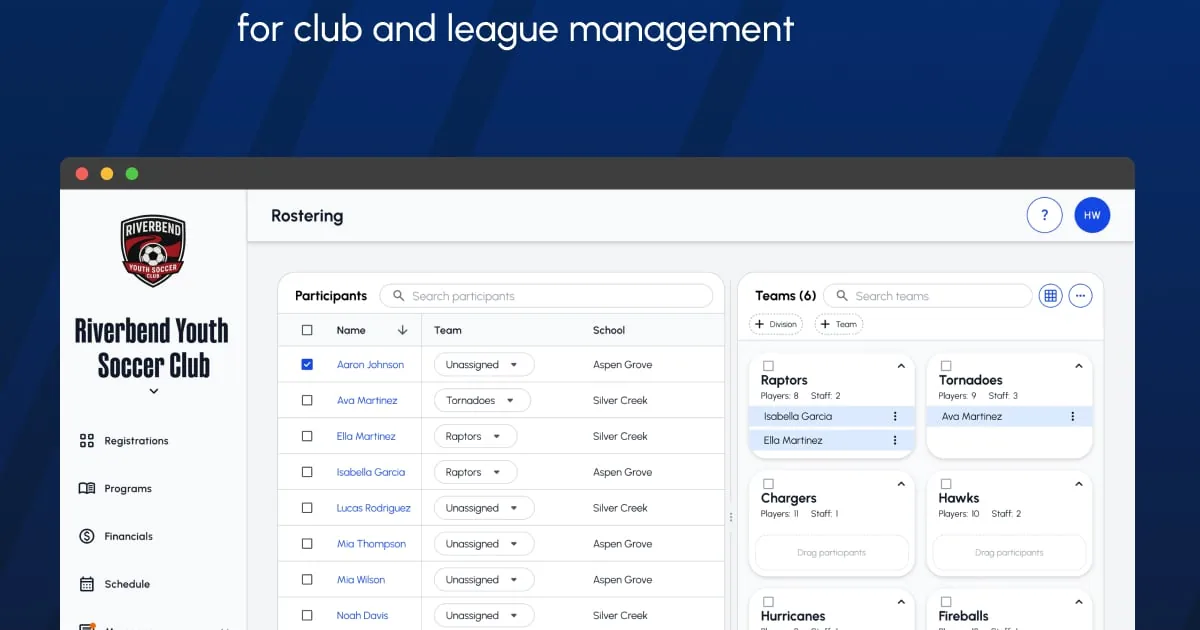This screenshot has height=630, width=1200.
Task: Select the Hawks team checkbox
Action: (946, 484)
